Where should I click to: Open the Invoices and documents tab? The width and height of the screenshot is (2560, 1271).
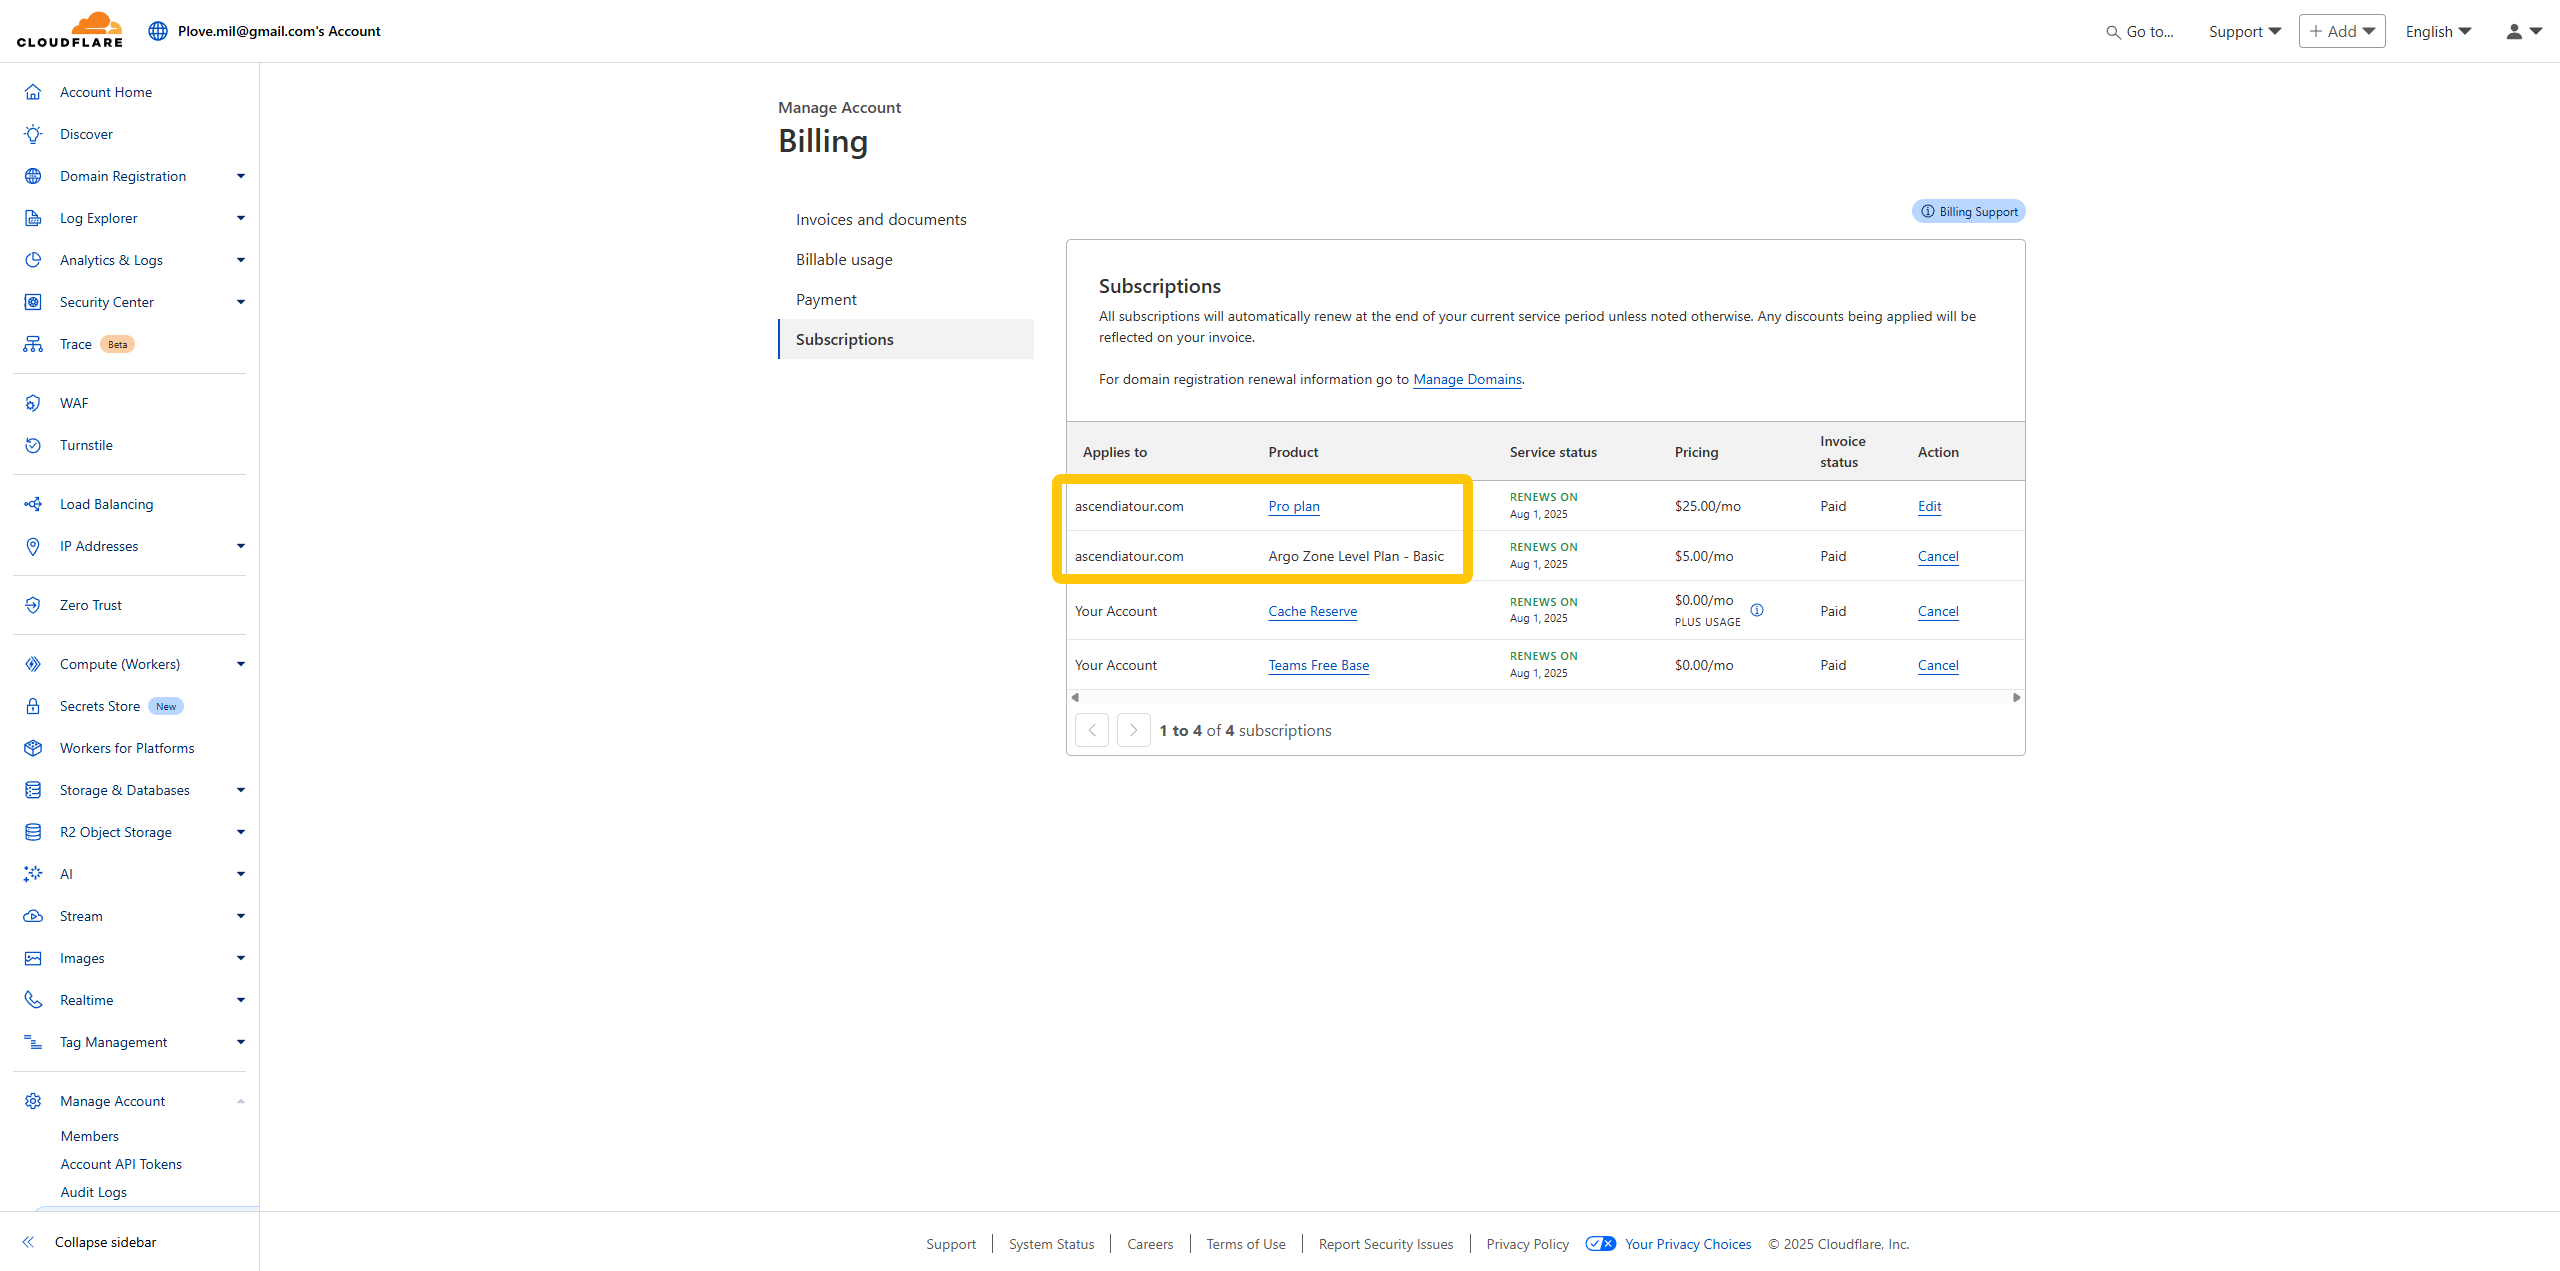tap(881, 219)
